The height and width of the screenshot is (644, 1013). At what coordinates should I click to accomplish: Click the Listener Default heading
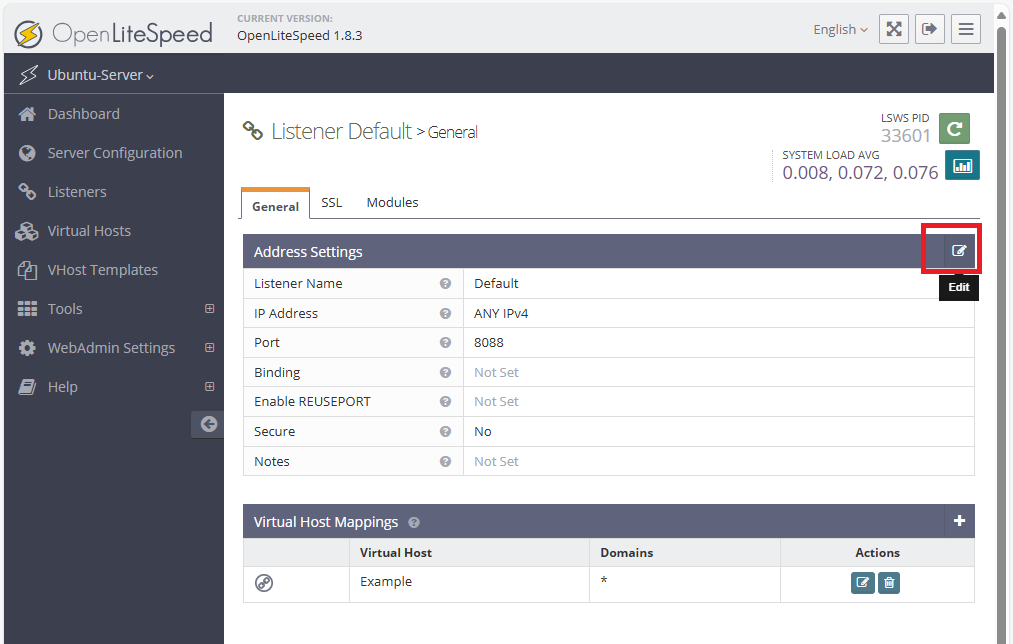pyautogui.click(x=341, y=132)
